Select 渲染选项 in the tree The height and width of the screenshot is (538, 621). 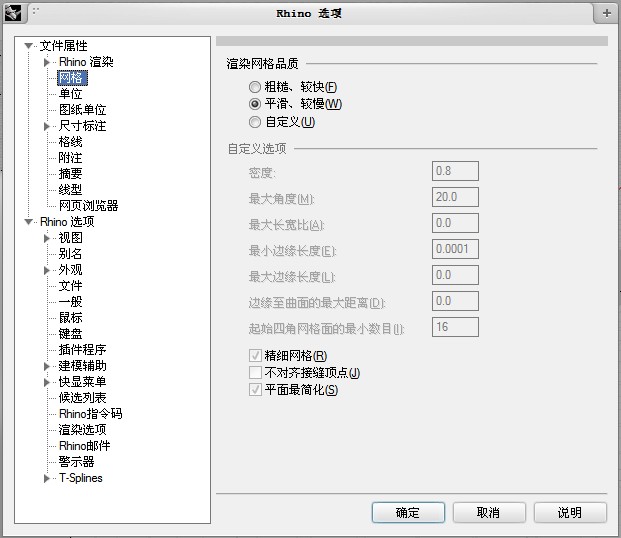[x=82, y=430]
